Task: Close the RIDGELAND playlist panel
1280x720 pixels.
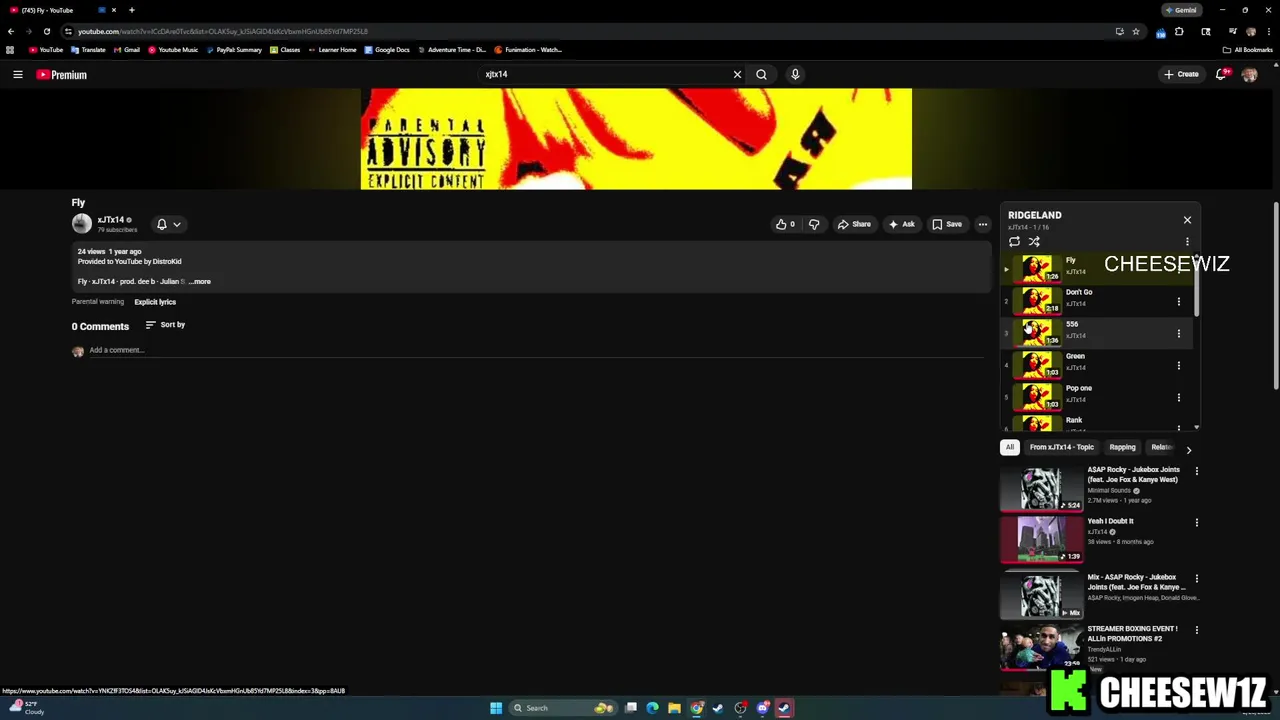Action: click(1187, 219)
